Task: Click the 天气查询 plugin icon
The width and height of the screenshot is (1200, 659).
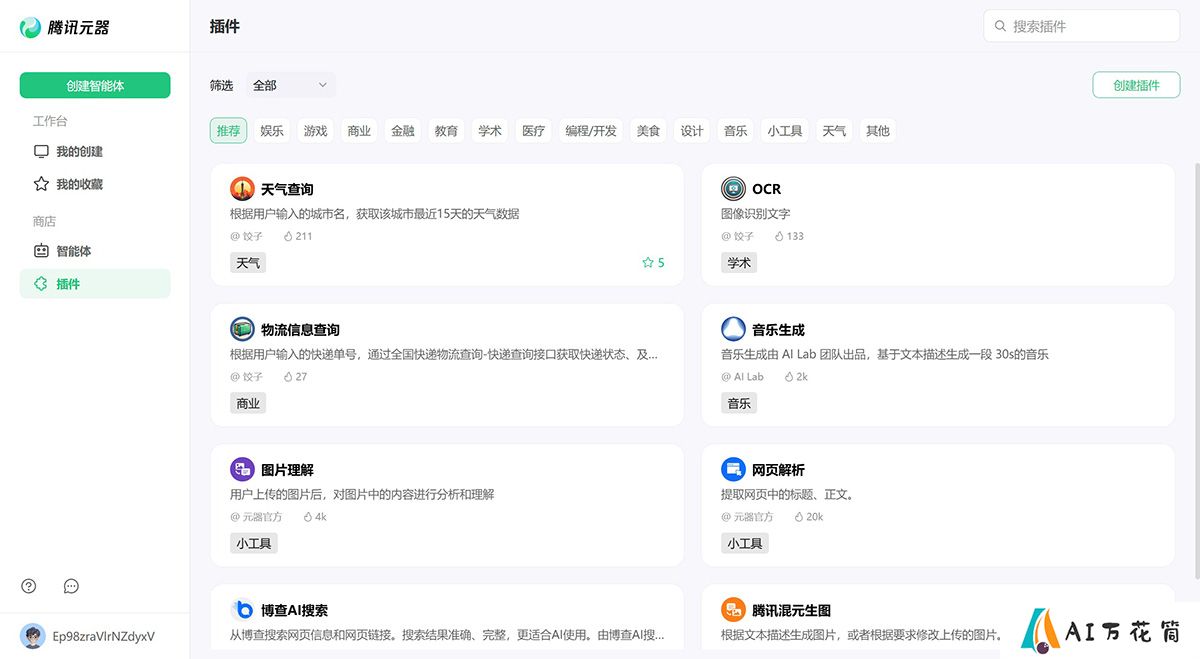Action: coord(242,189)
